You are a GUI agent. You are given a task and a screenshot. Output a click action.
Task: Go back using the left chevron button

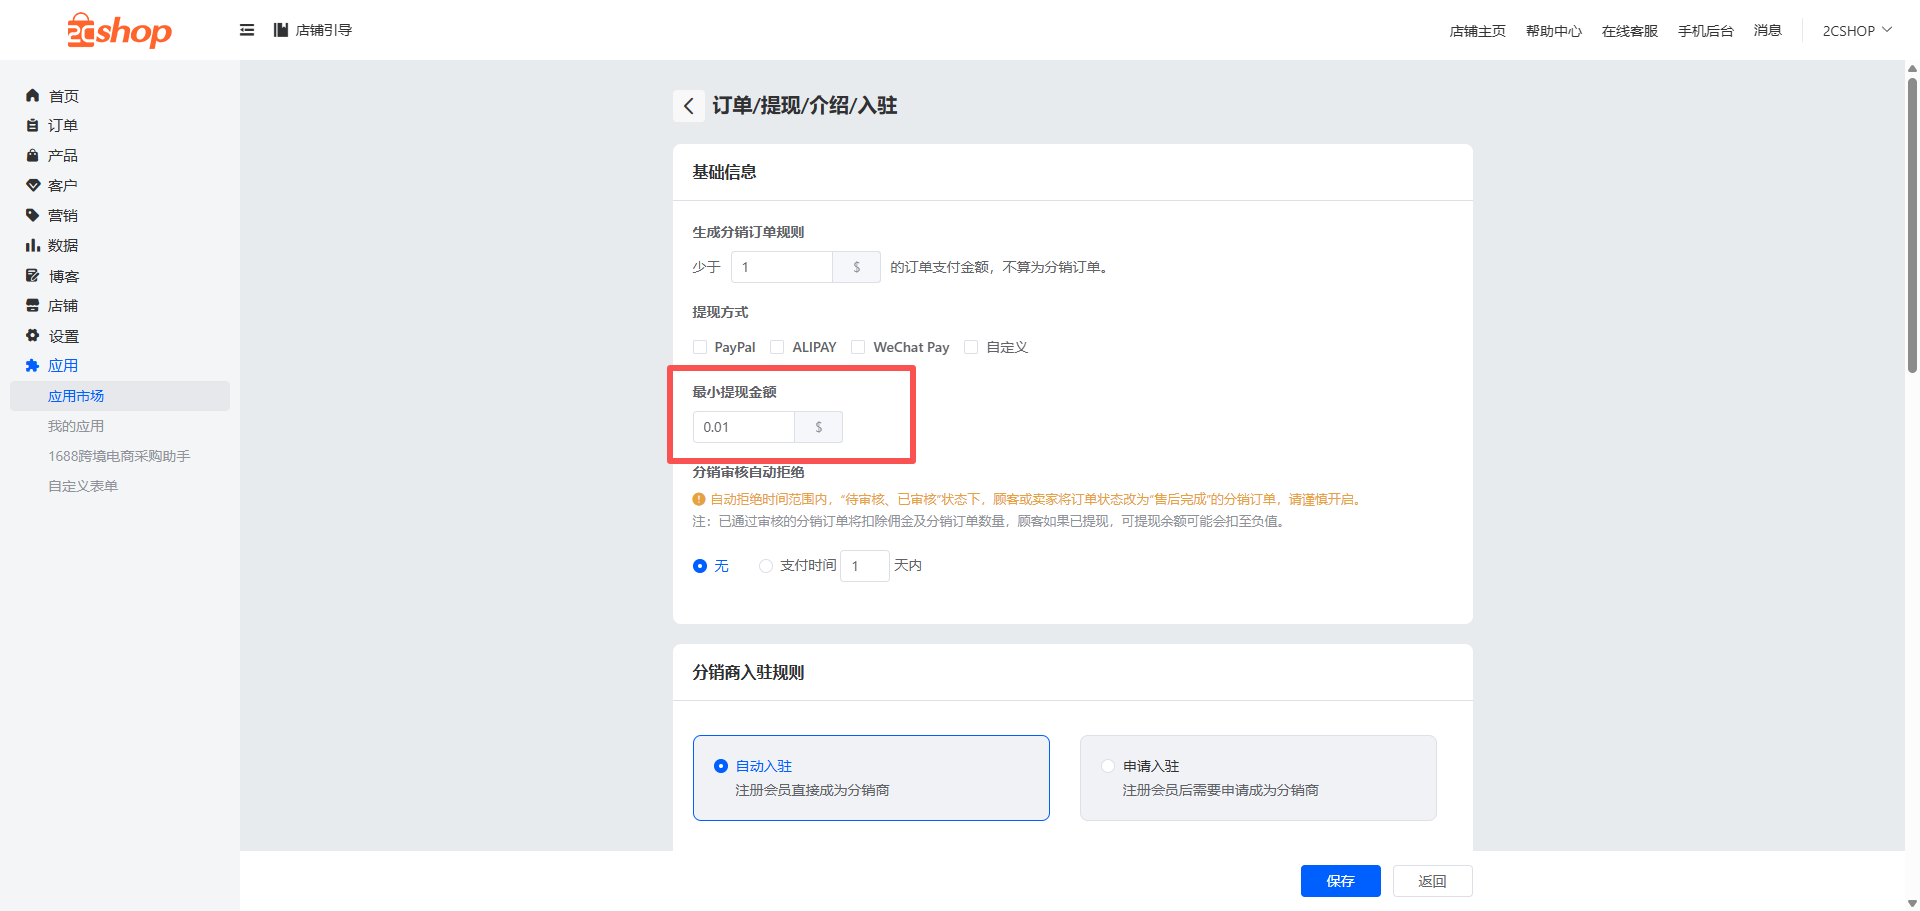pyautogui.click(x=688, y=106)
